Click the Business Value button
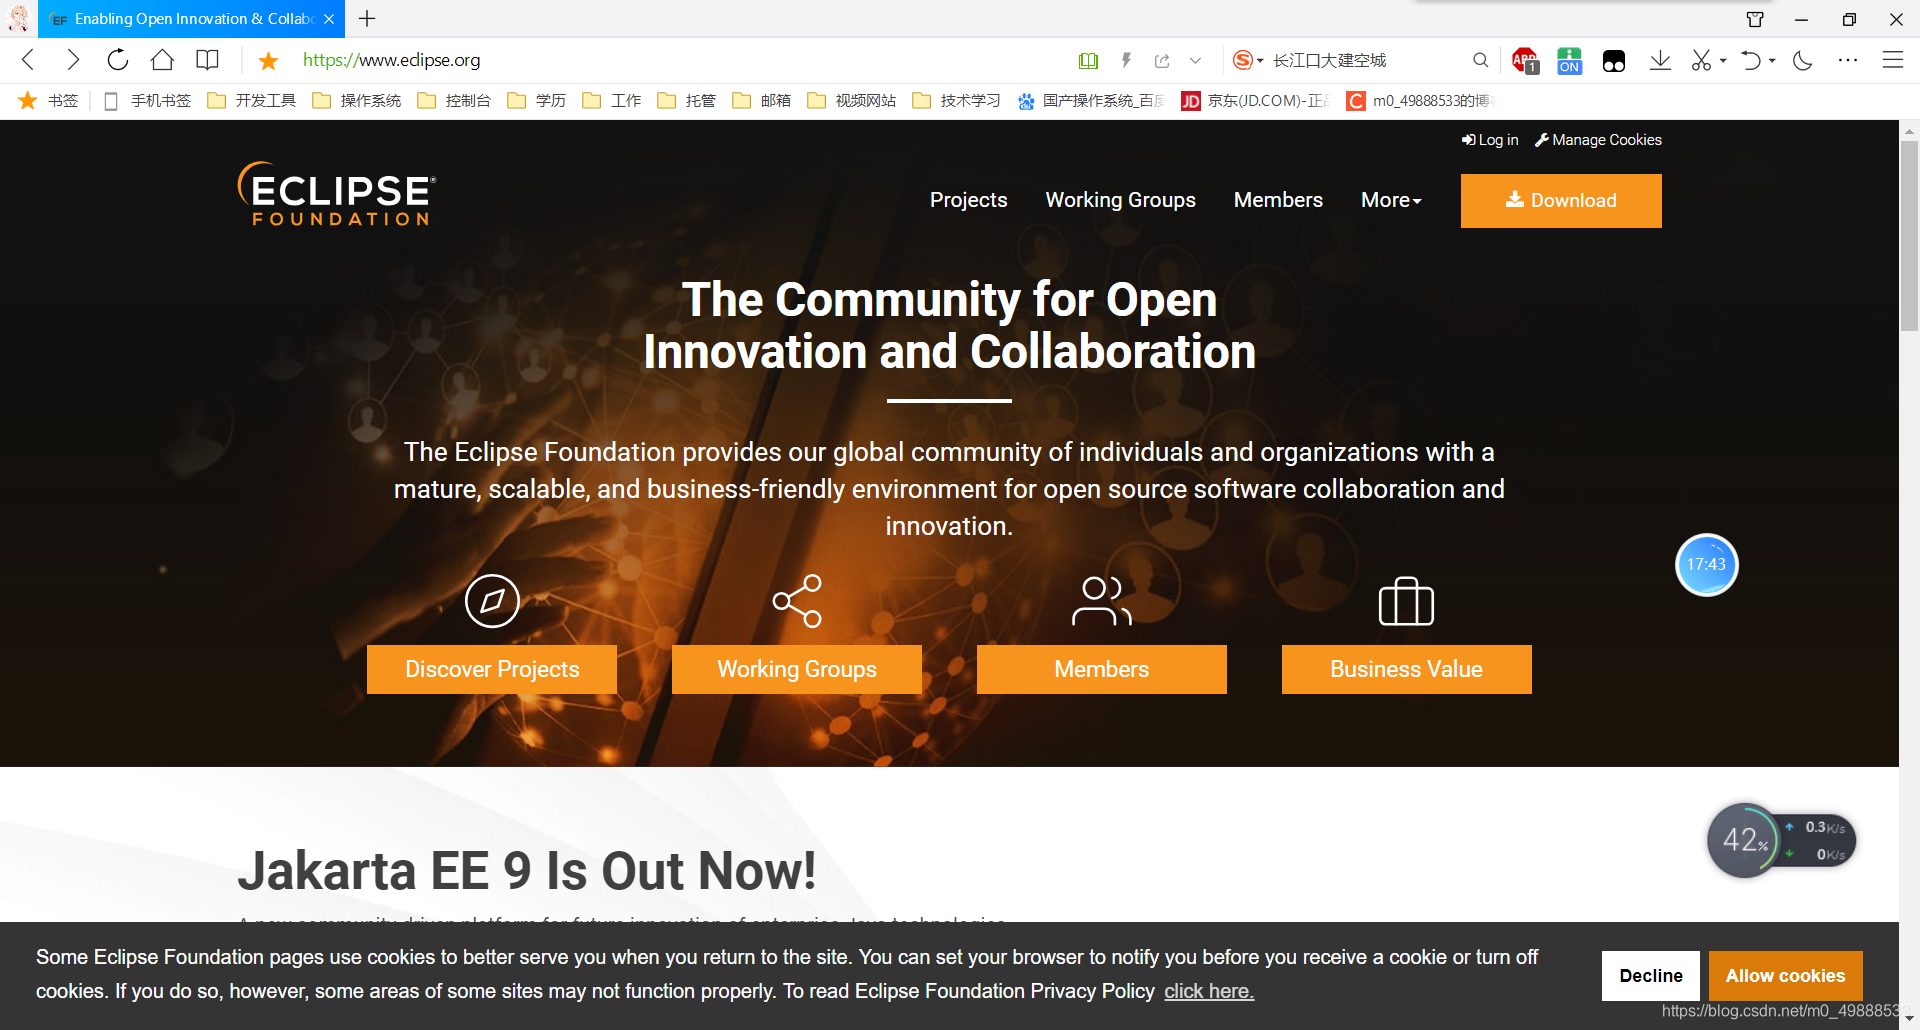The height and width of the screenshot is (1030, 1920). click(x=1407, y=669)
